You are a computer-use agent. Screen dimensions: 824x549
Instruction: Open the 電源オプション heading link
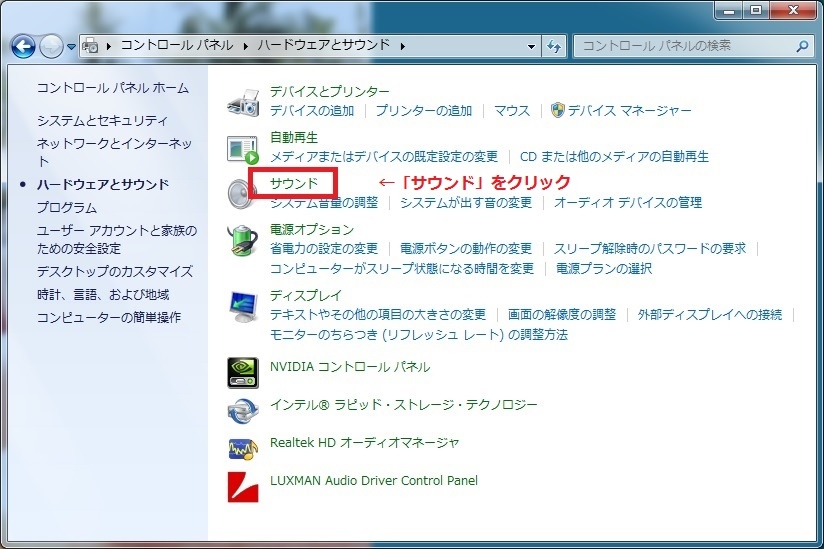(312, 230)
